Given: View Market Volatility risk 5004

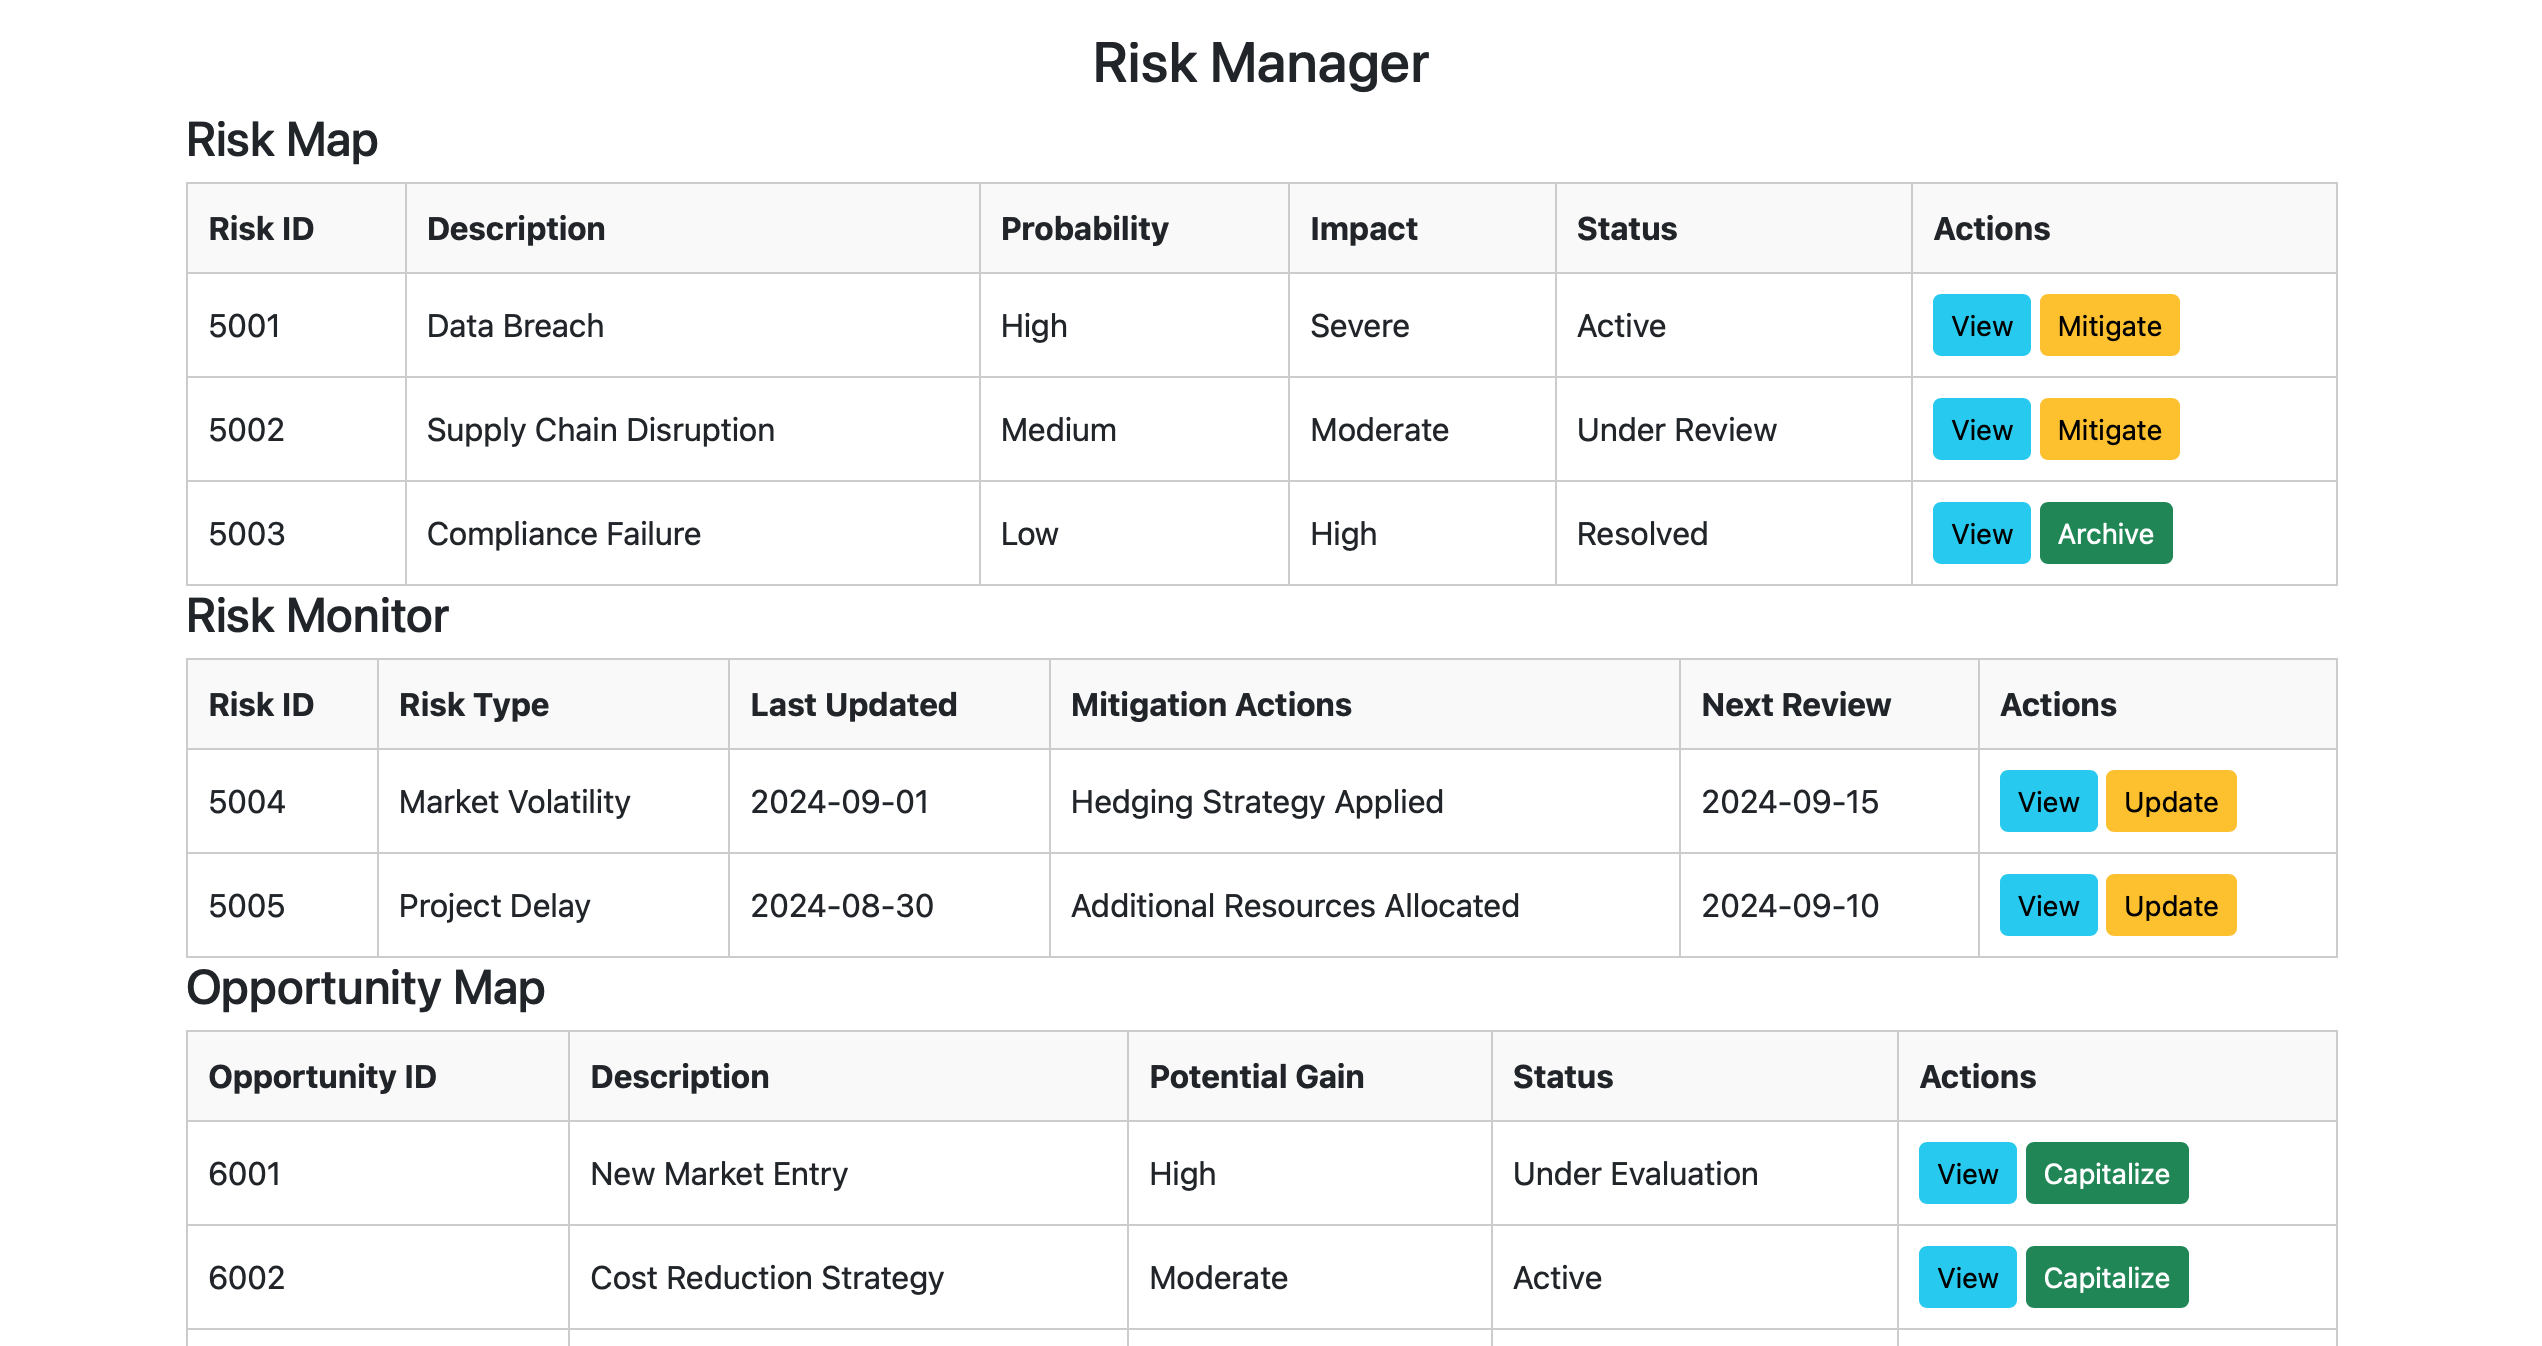Looking at the screenshot, I should pos(2047,802).
